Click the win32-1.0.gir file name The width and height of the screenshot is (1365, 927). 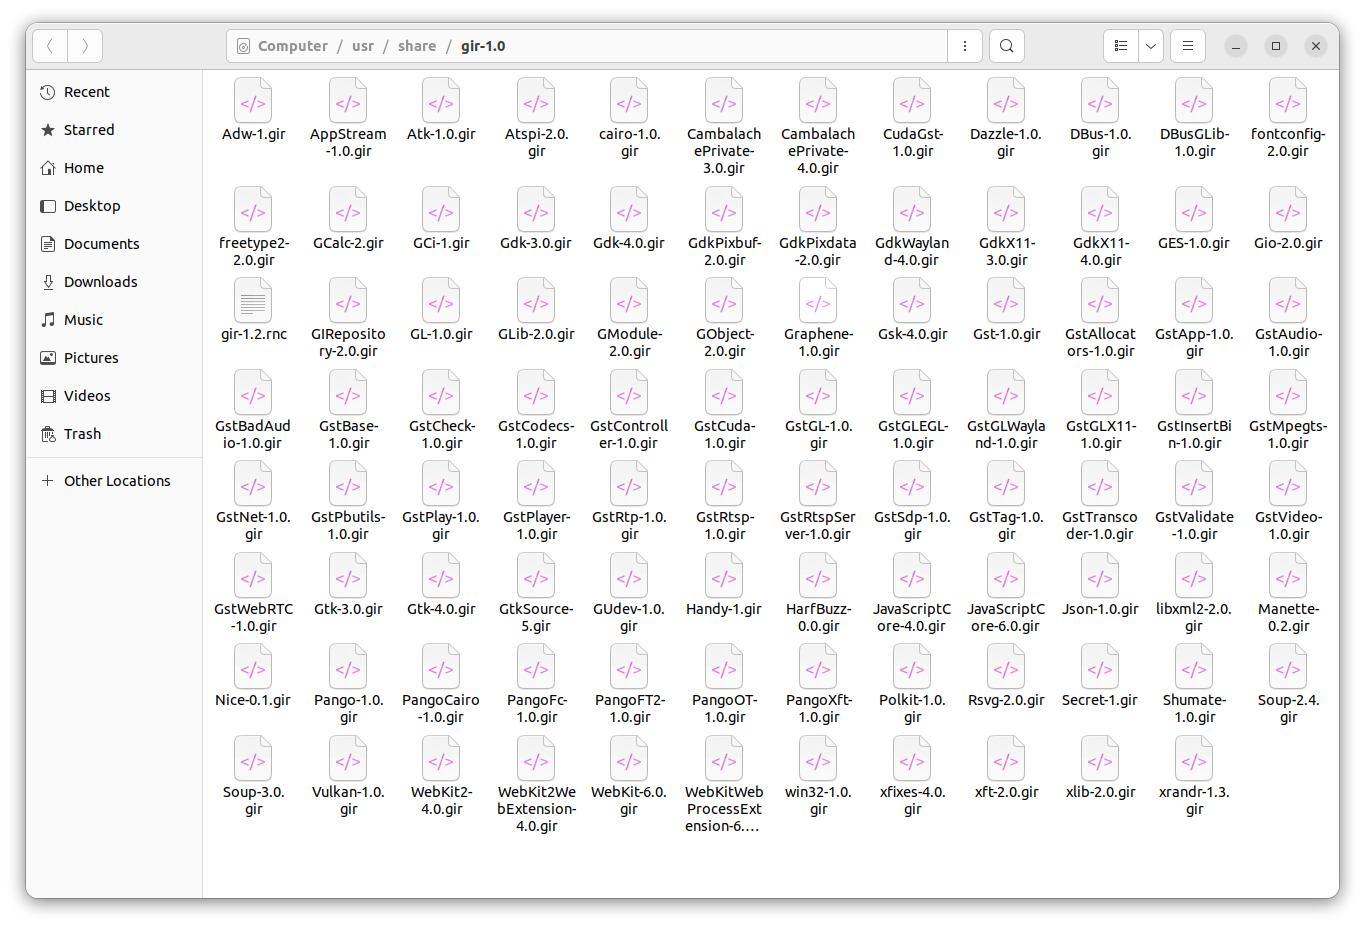(x=818, y=800)
